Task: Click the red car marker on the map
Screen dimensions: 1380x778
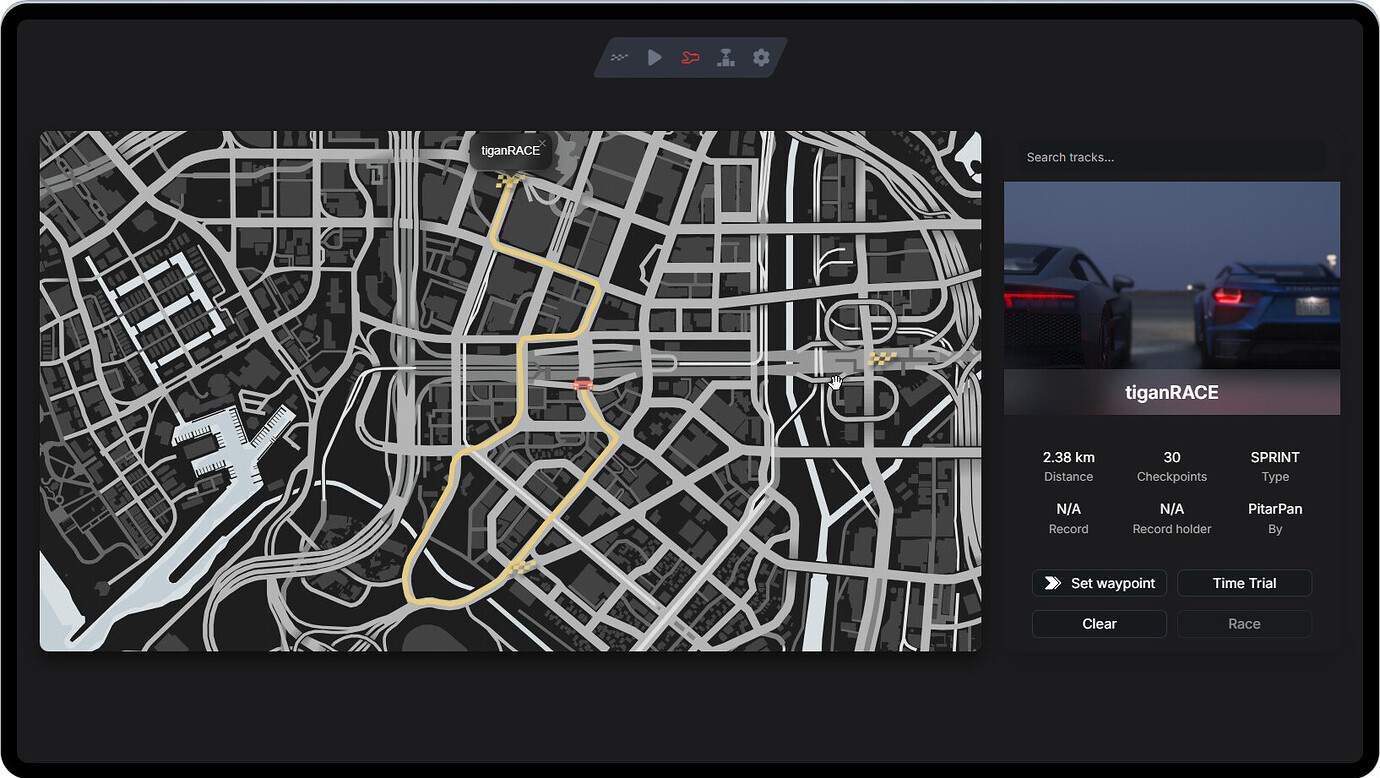Action: [x=583, y=383]
